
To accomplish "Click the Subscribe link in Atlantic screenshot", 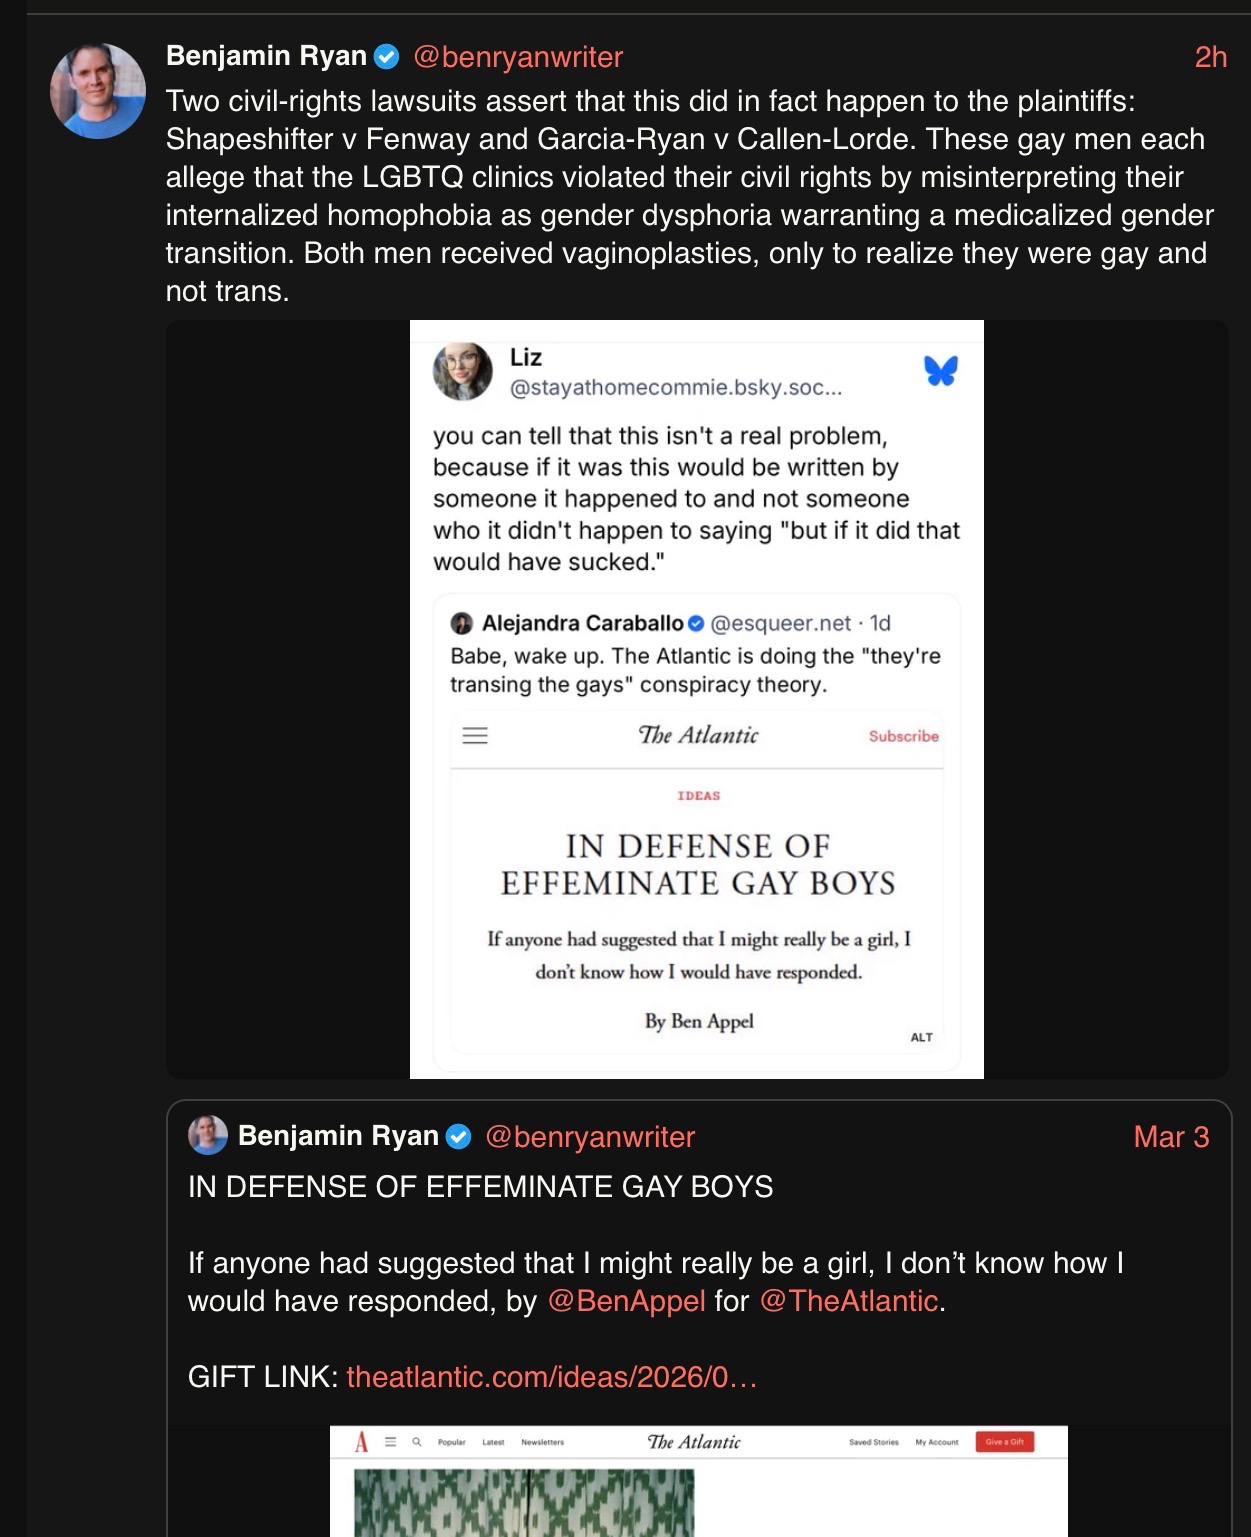I will point(904,736).
